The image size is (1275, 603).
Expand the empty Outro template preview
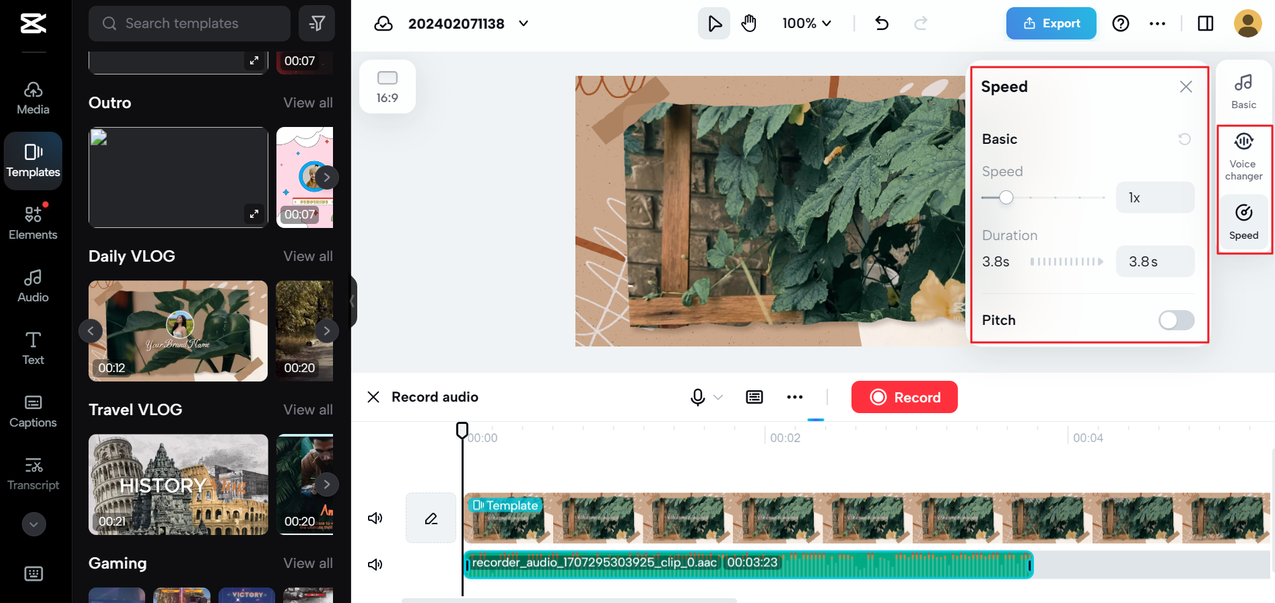coord(254,213)
